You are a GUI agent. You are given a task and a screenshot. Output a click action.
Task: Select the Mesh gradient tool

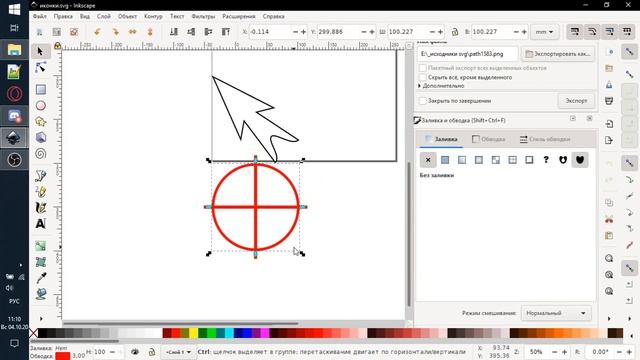tap(40, 262)
